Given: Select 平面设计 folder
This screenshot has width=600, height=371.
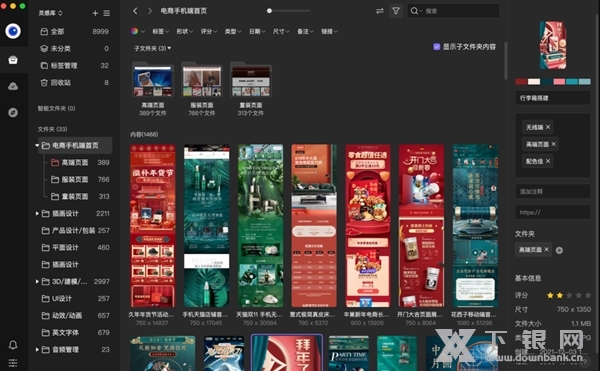Looking at the screenshot, I should (75, 247).
